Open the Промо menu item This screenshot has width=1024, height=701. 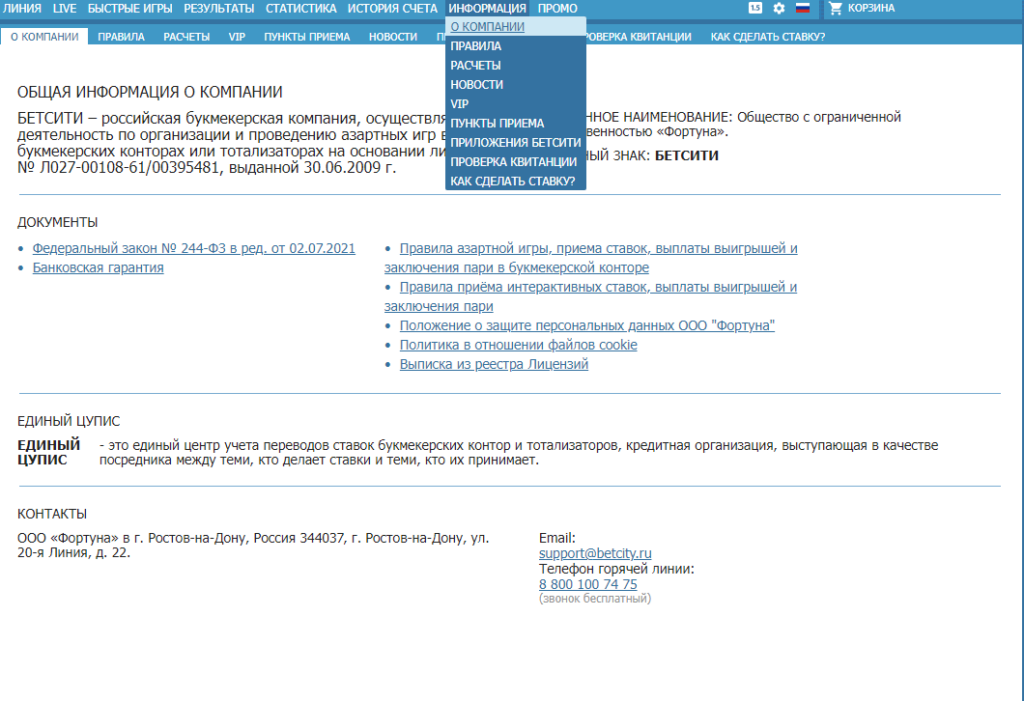557,8
